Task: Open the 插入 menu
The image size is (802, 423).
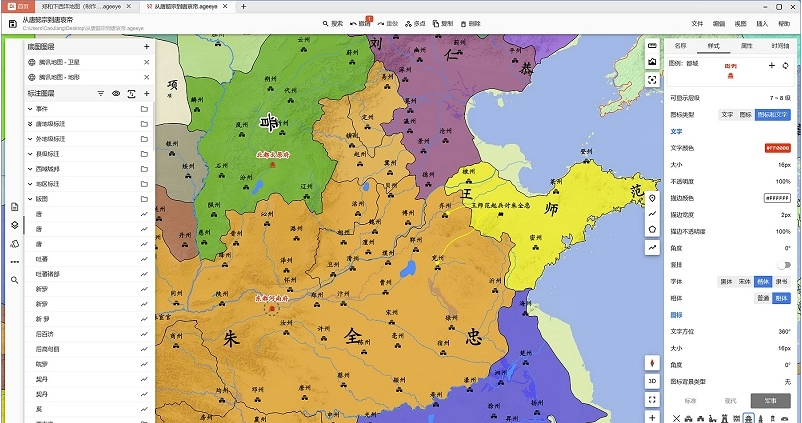Action: 762,24
